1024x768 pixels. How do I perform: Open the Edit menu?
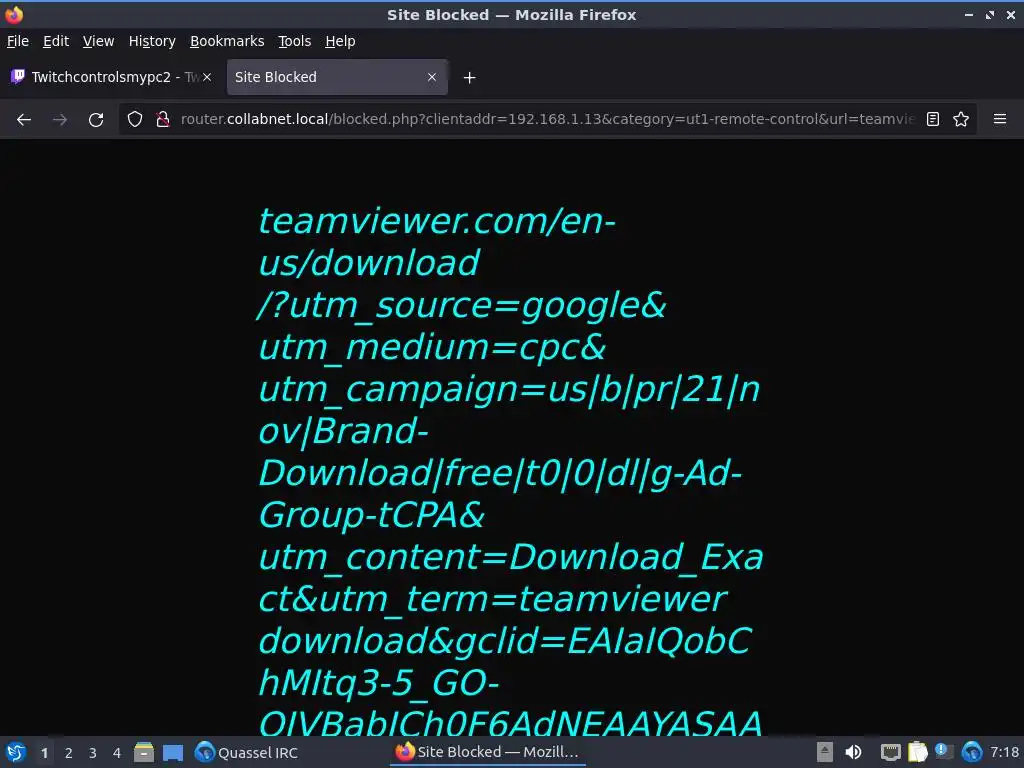click(x=56, y=41)
